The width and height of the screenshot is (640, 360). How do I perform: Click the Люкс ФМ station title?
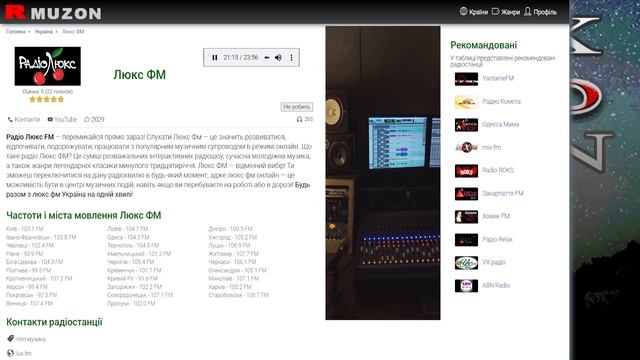point(140,75)
